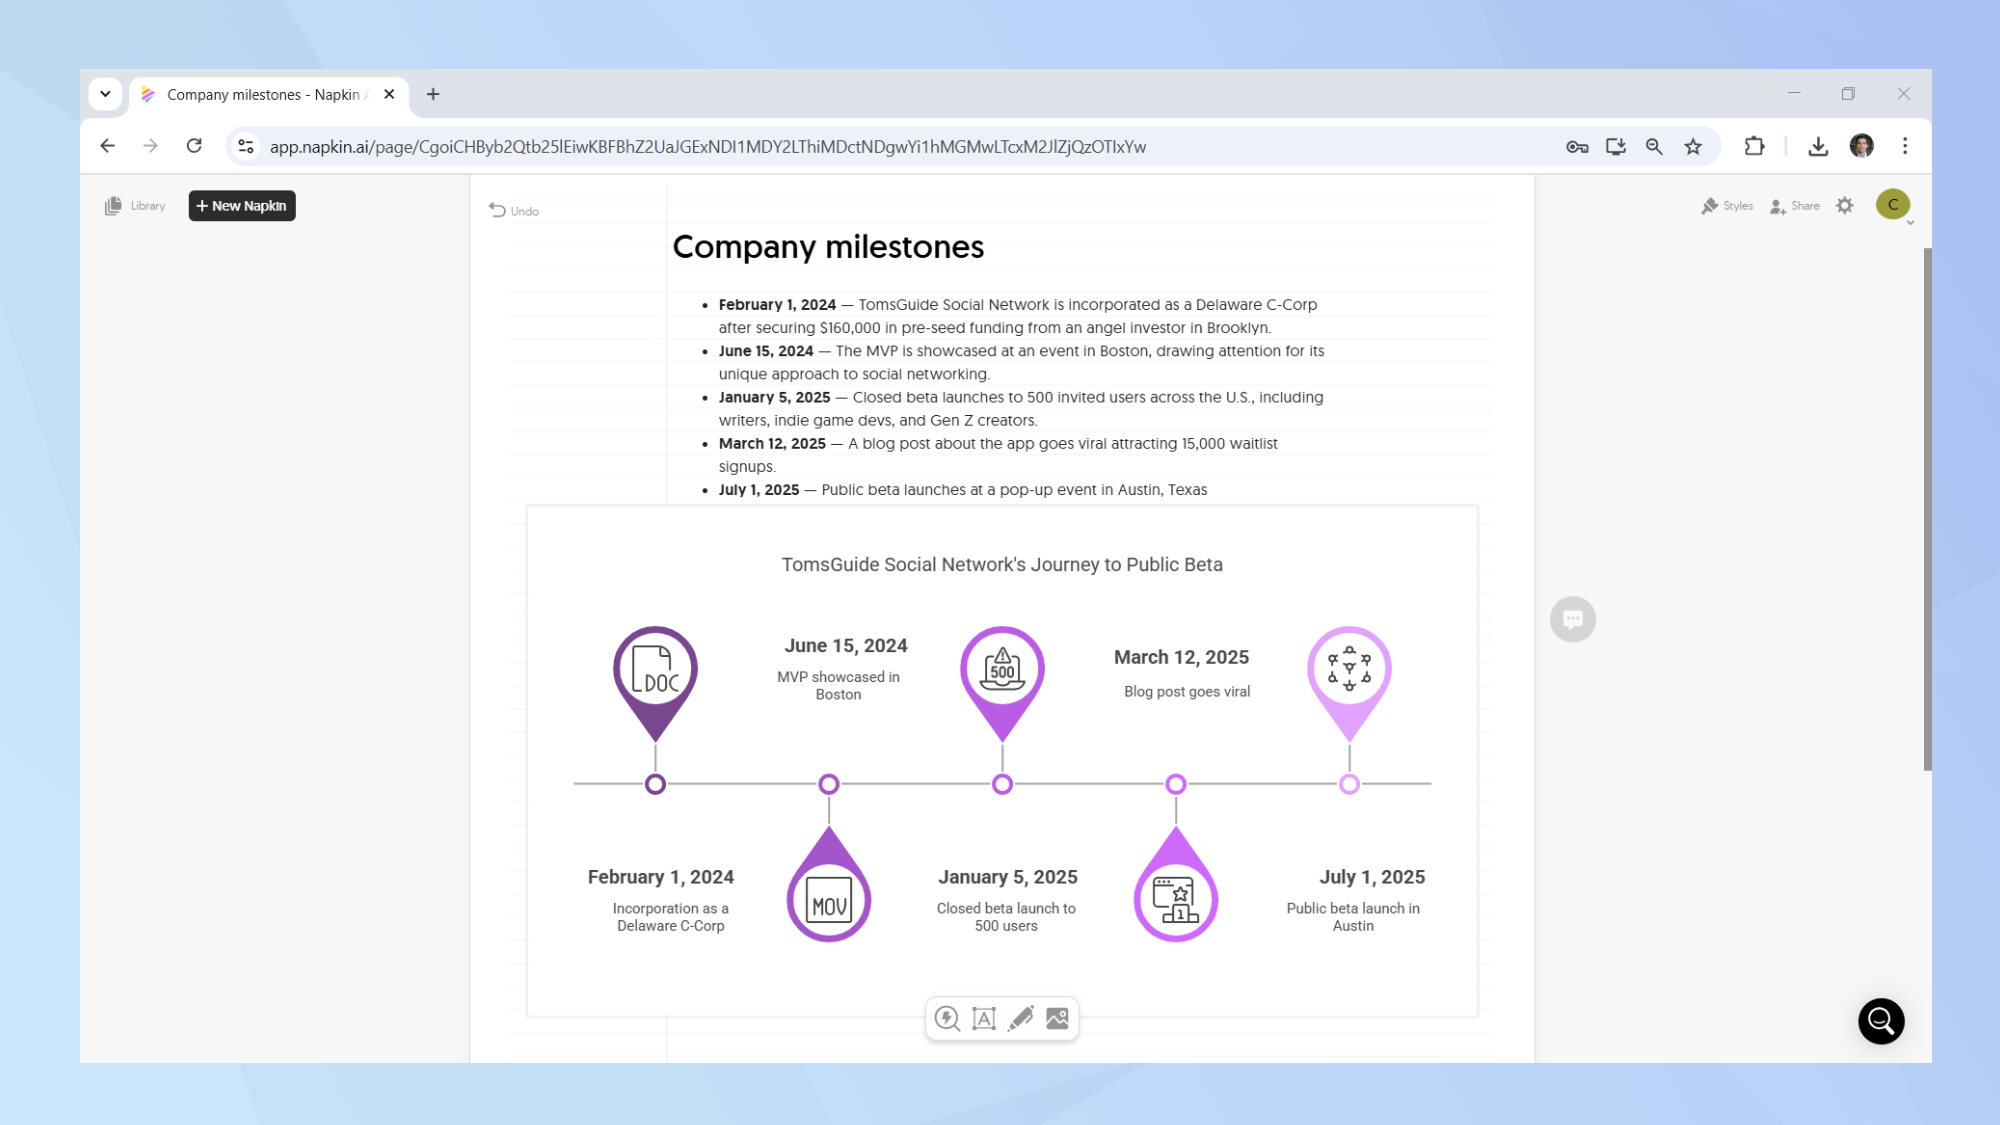Click the July 1, 2025 timeline marker circle
This screenshot has height=1125, width=2000.
(x=1349, y=784)
